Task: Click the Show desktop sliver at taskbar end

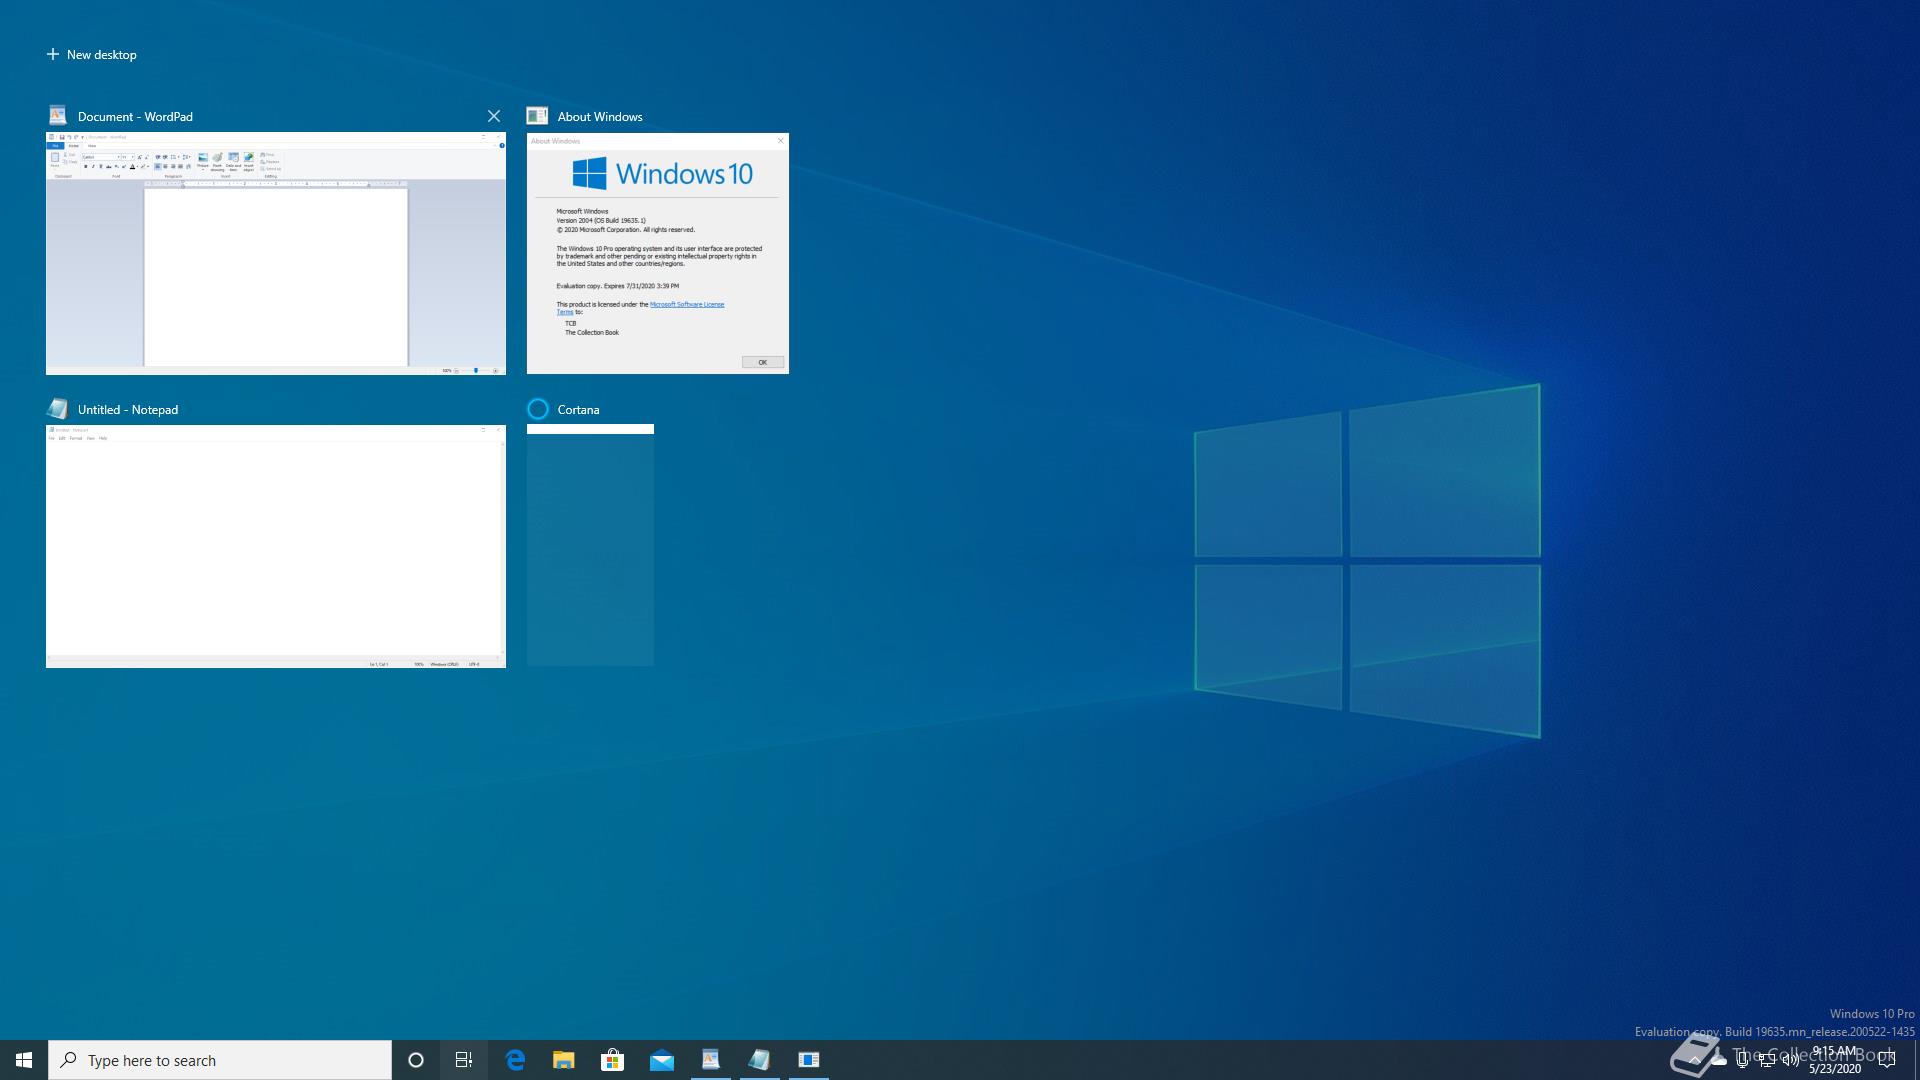Action: 1916,1060
